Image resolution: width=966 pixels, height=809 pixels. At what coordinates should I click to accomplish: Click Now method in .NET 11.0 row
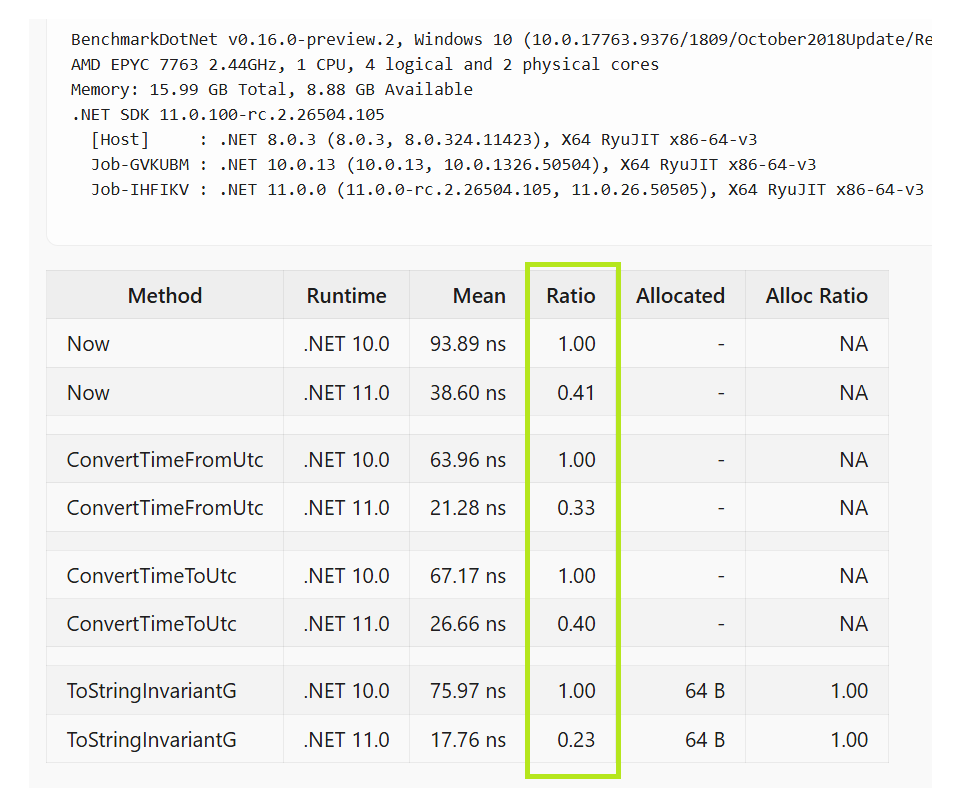(x=88, y=392)
